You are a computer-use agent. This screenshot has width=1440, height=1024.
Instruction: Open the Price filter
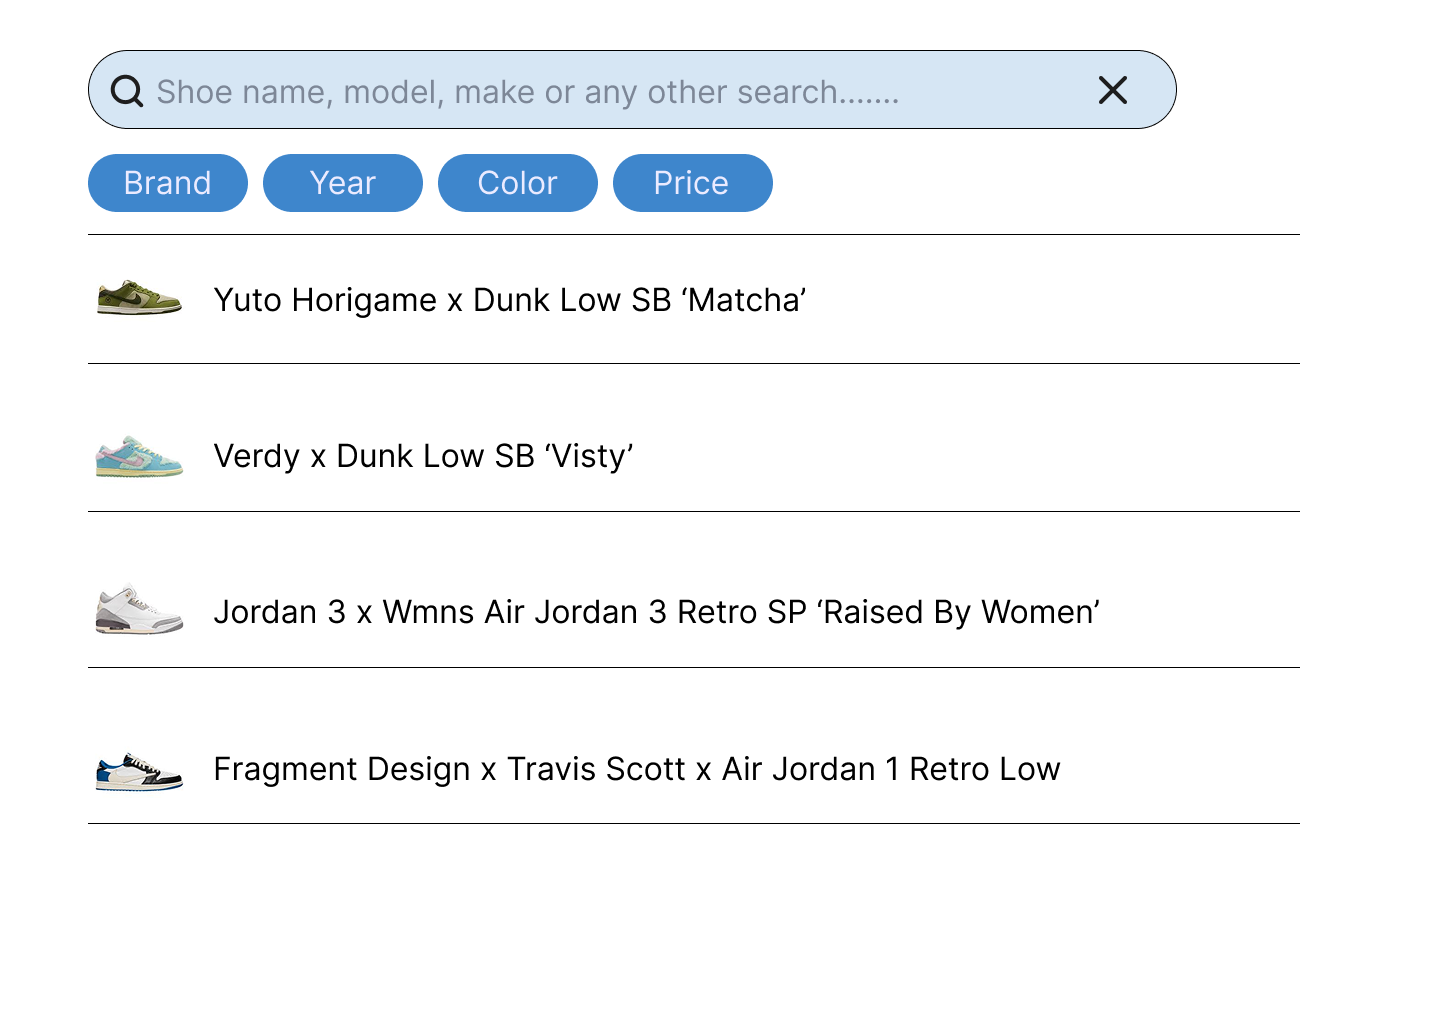pos(693,183)
